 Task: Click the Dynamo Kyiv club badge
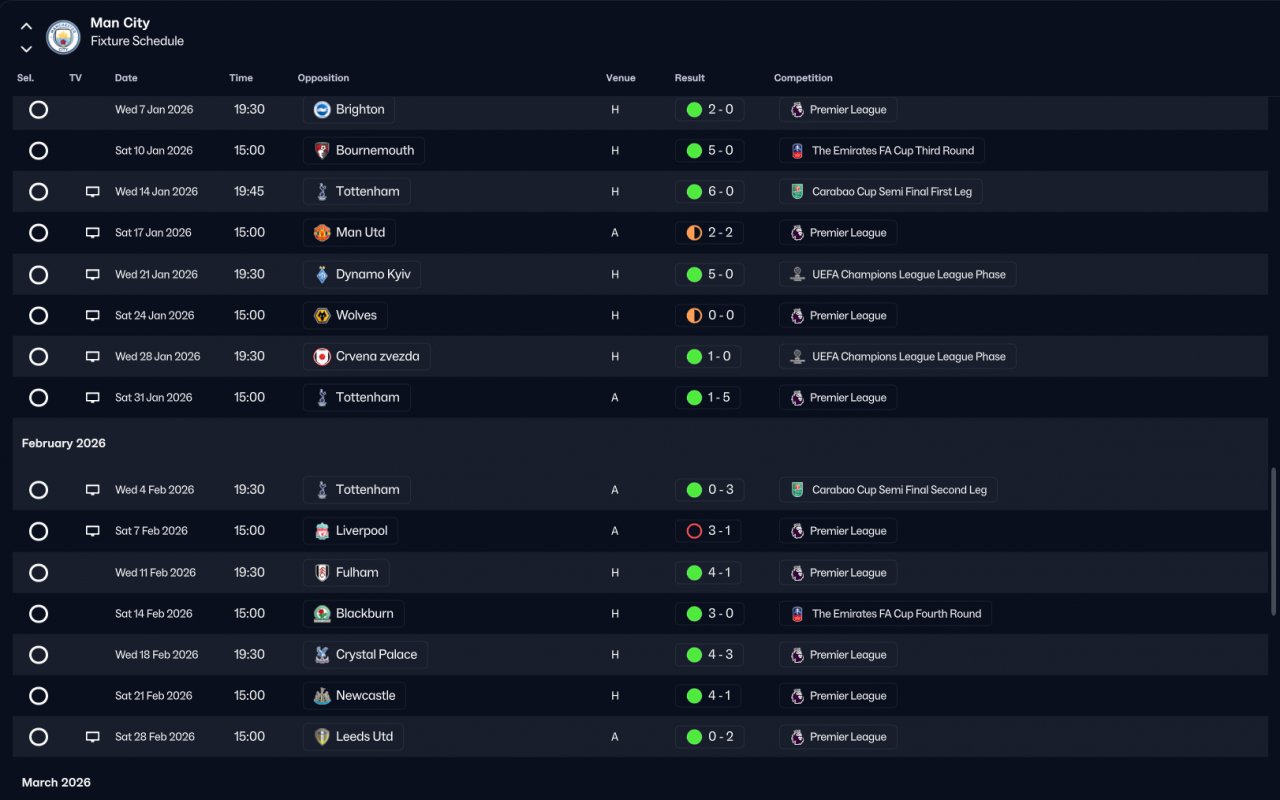(x=322, y=274)
